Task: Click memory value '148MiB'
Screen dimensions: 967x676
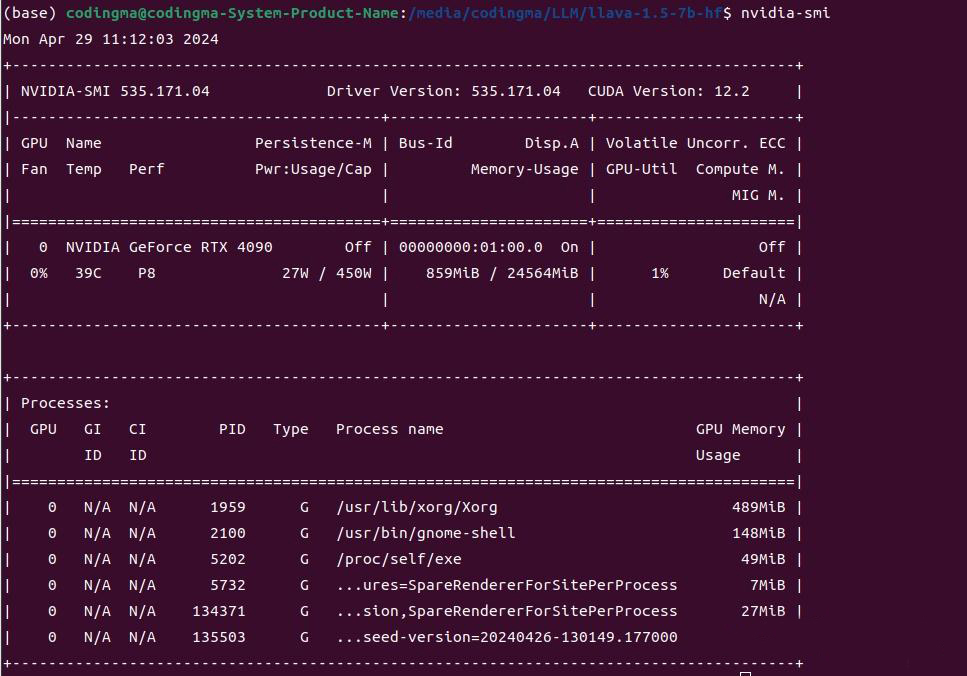Action: [759, 534]
